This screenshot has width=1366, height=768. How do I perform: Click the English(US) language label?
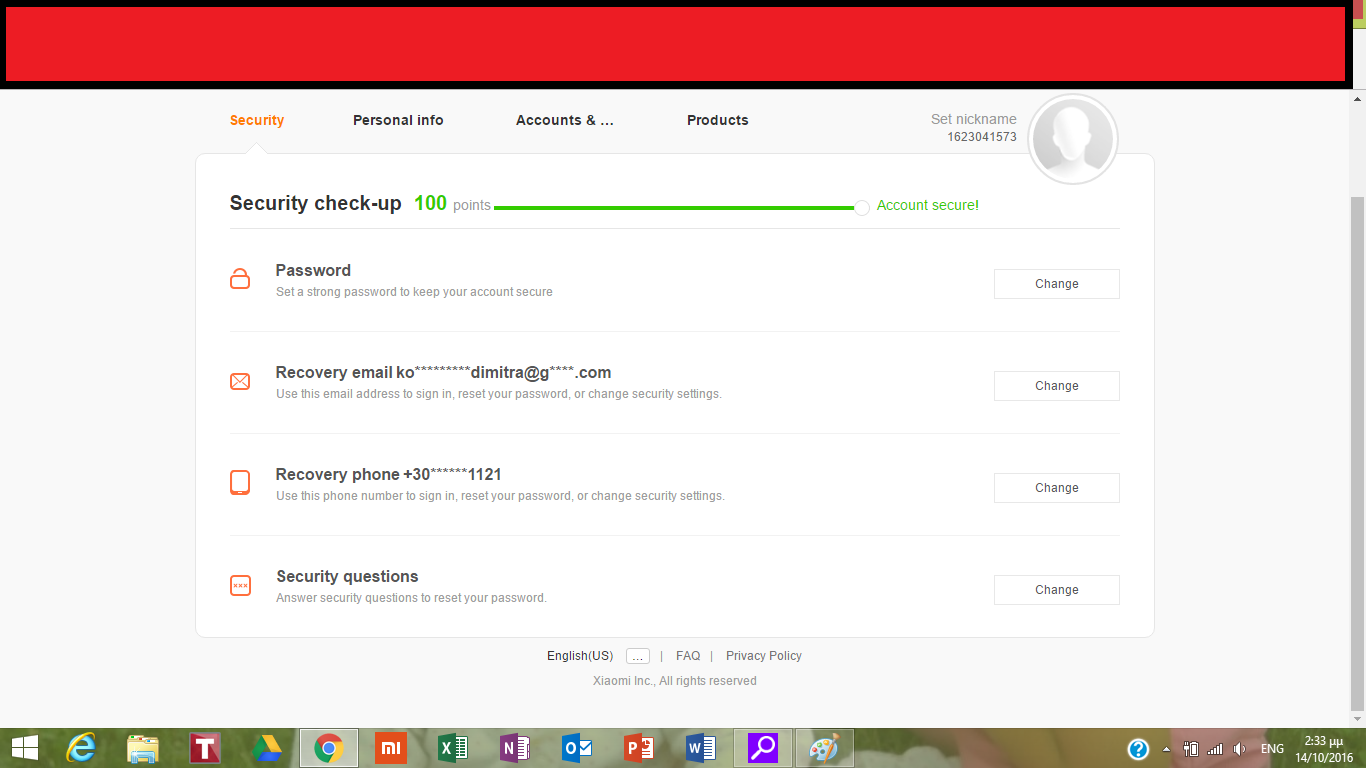[580, 656]
